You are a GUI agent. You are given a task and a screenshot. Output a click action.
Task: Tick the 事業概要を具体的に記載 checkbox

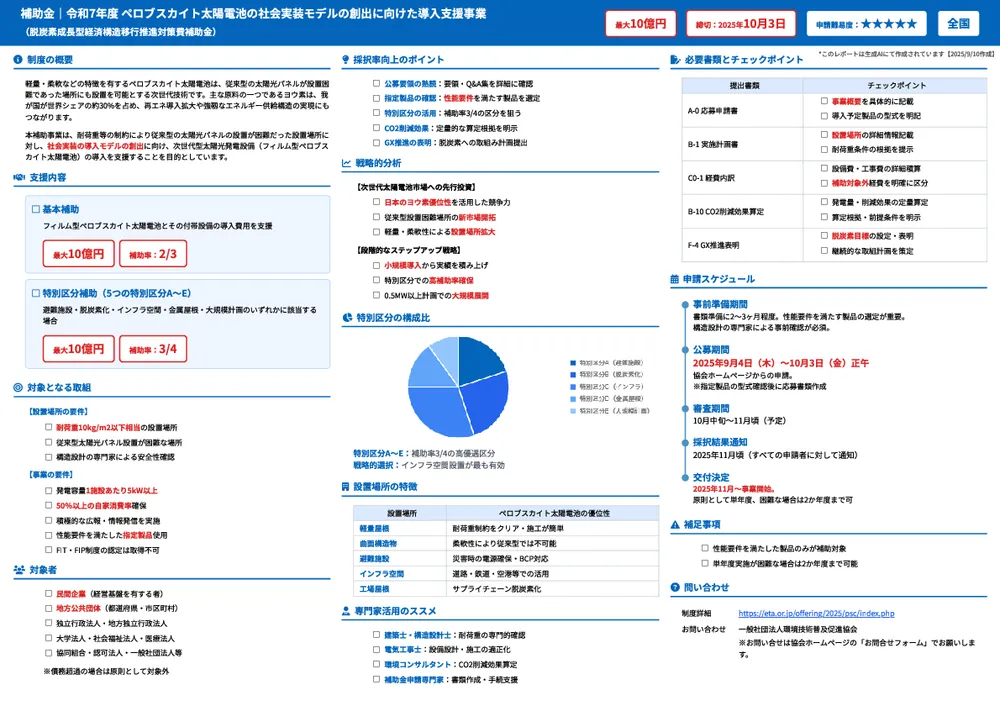click(x=823, y=102)
